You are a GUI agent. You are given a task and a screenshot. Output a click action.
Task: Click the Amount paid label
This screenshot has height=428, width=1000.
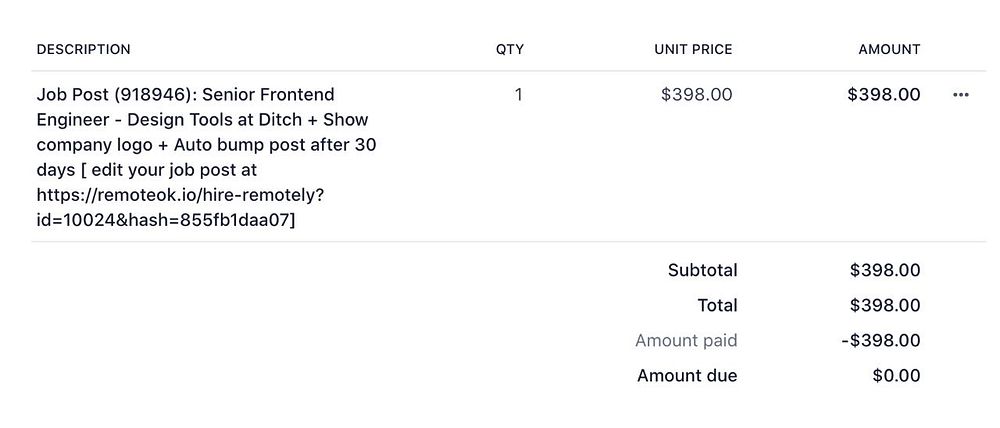pos(686,341)
